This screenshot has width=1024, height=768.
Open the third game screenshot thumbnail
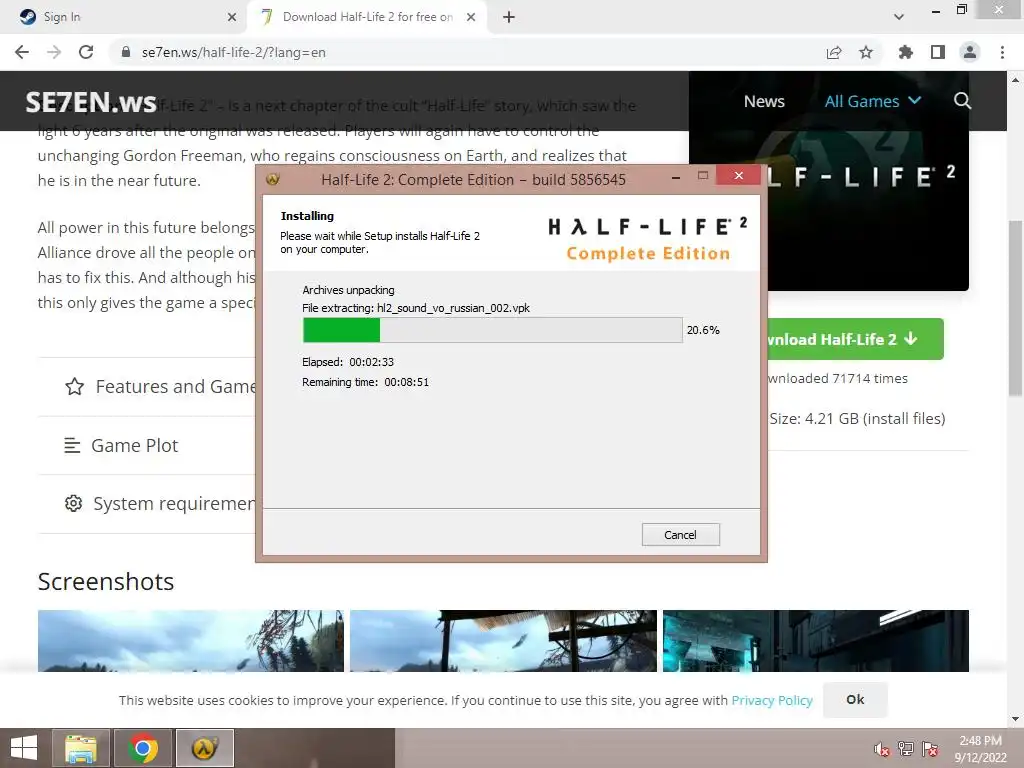tap(816, 641)
